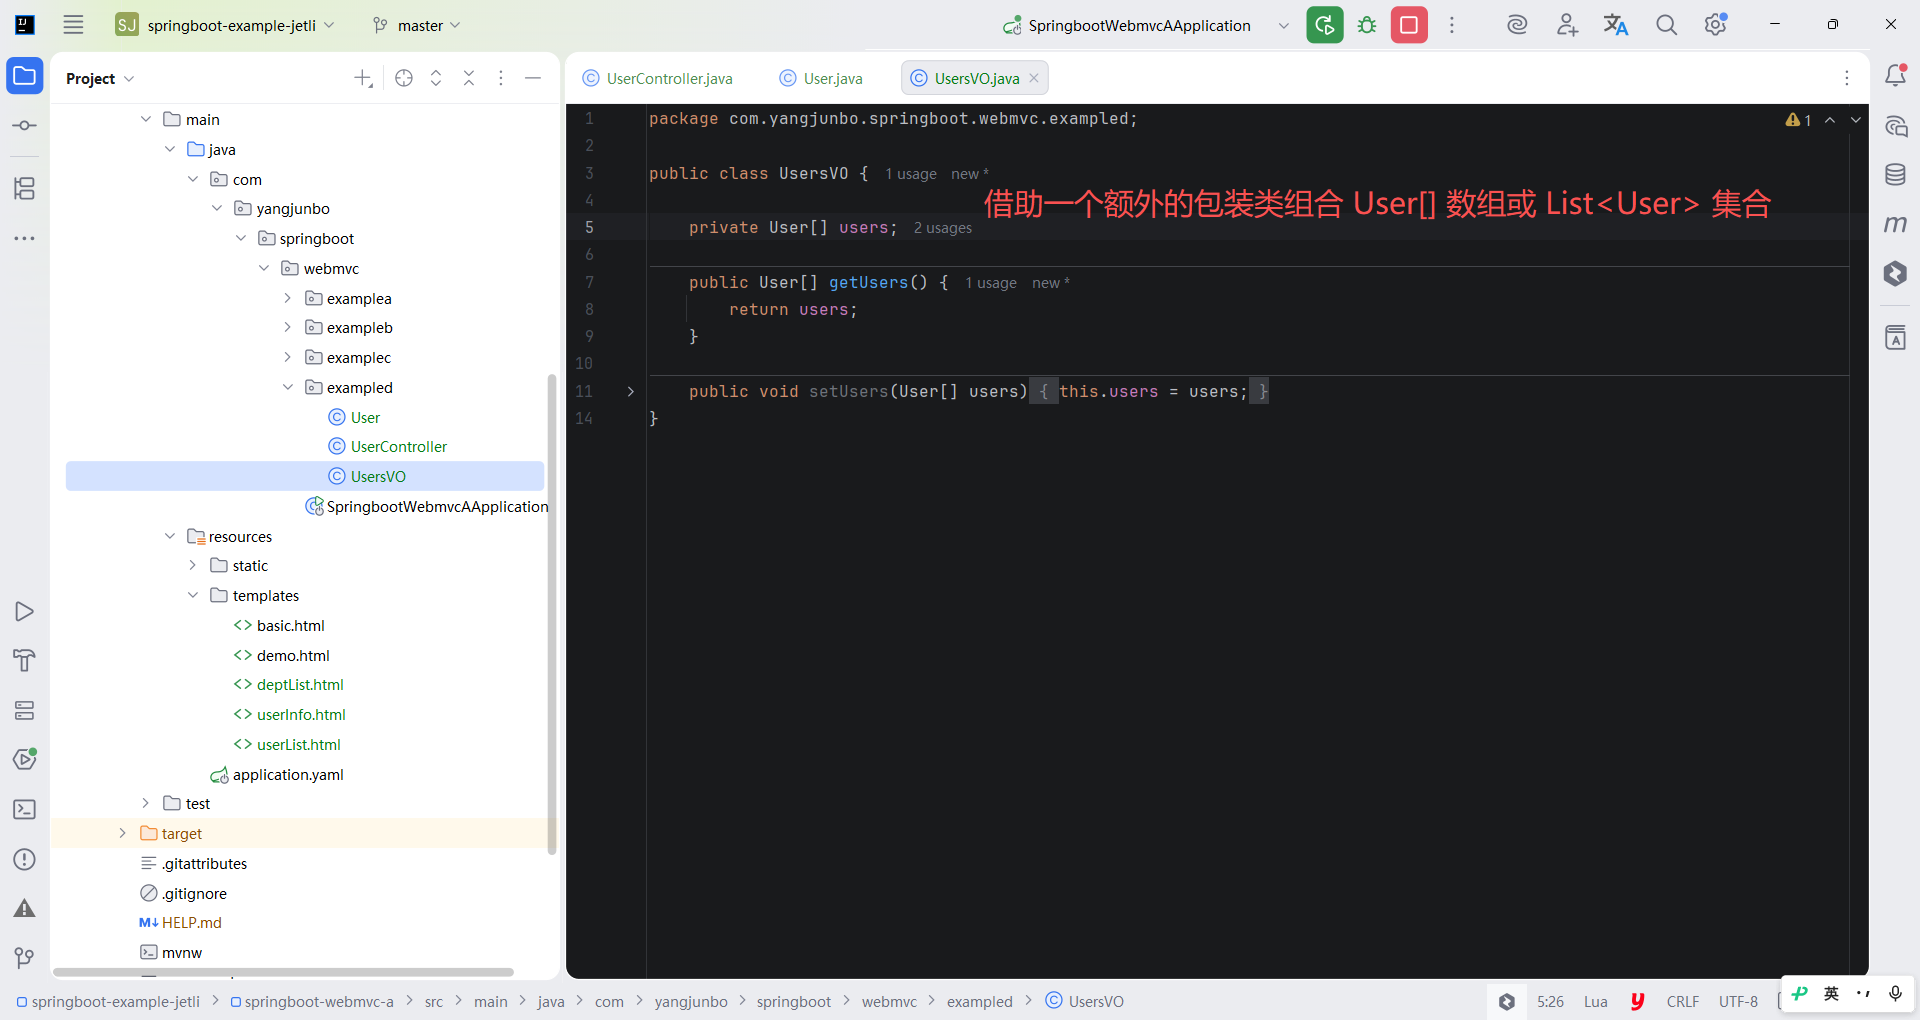
Task: Toggle the Project tool window
Action: point(25,76)
